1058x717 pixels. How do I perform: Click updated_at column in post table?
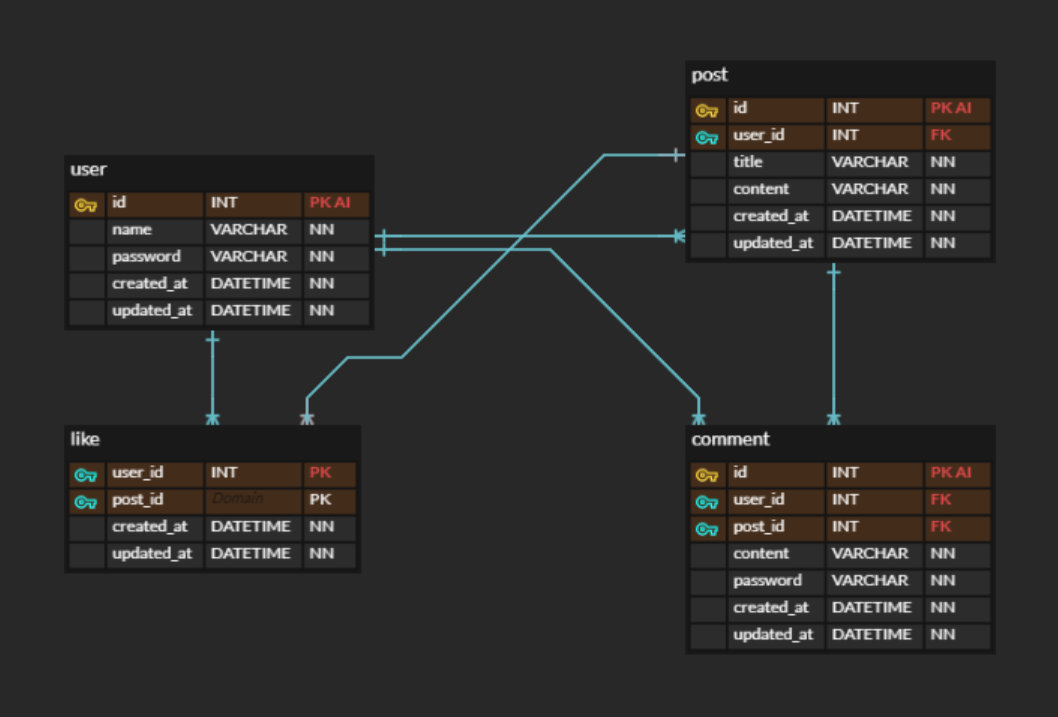[773, 243]
